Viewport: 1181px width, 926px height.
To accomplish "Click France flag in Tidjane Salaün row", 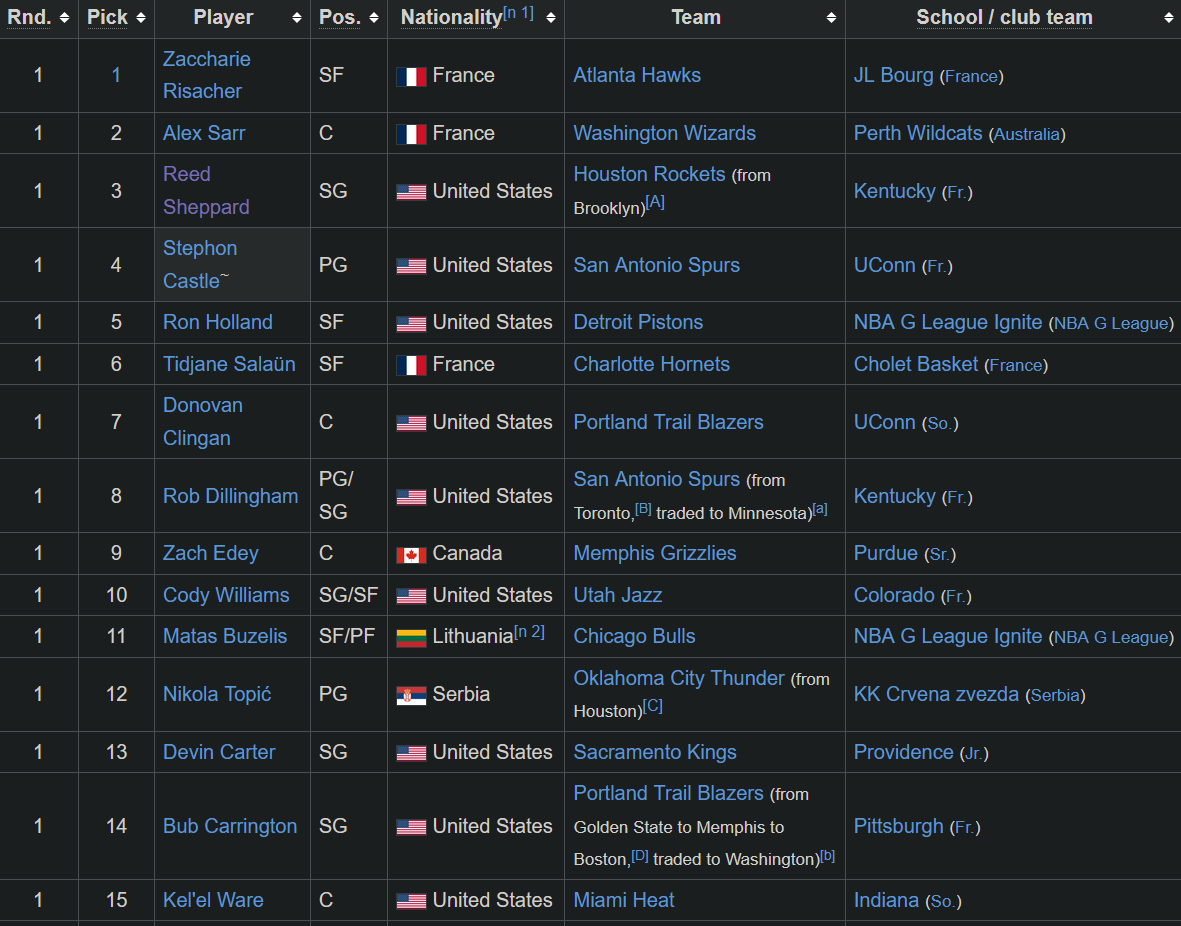I will [x=411, y=365].
